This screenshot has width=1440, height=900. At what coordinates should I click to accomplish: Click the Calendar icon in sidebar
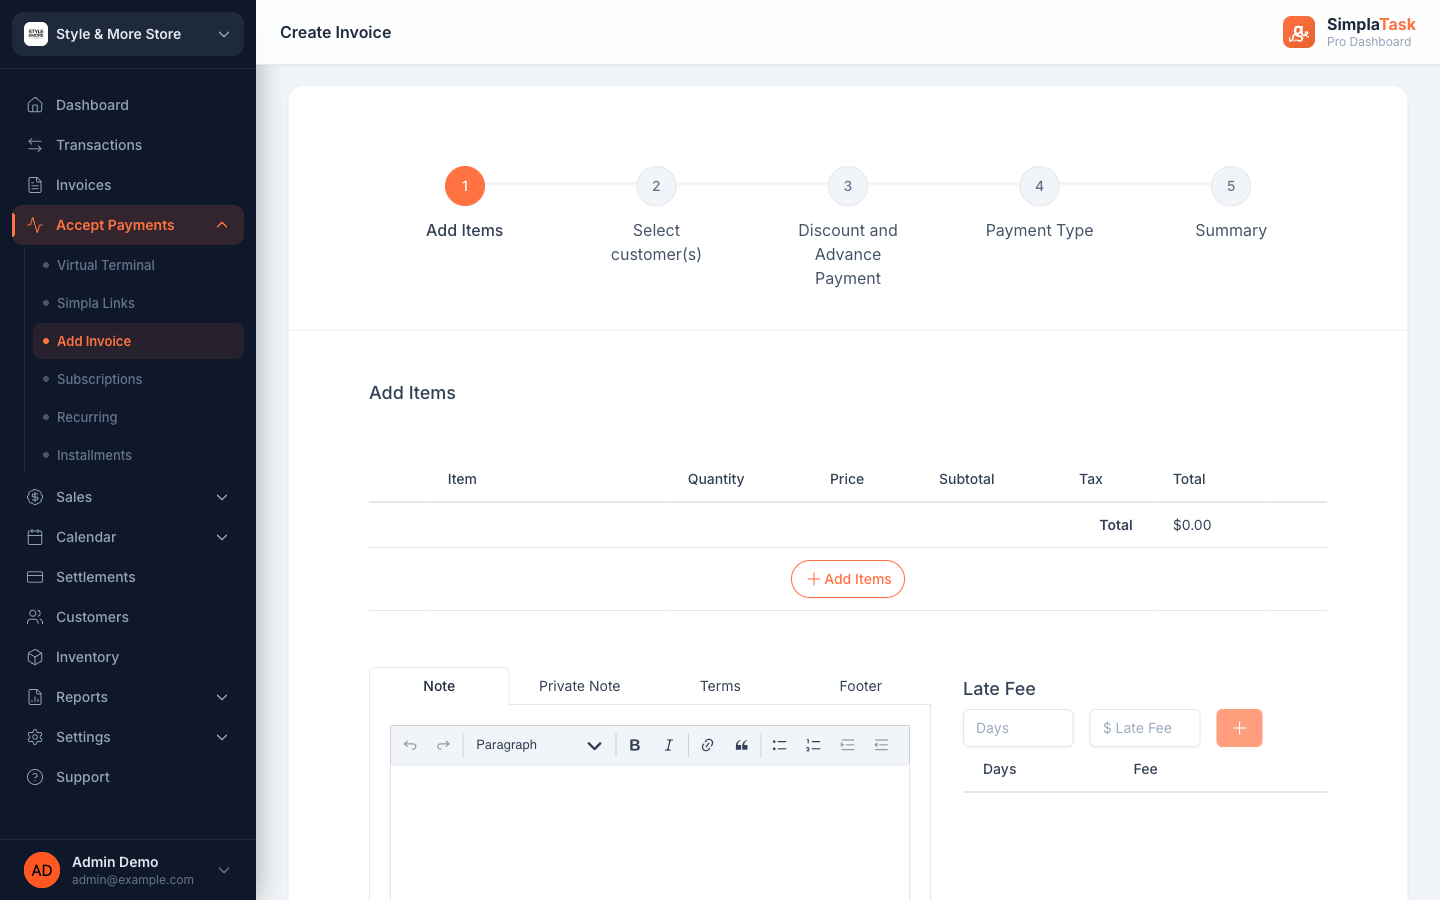(35, 537)
